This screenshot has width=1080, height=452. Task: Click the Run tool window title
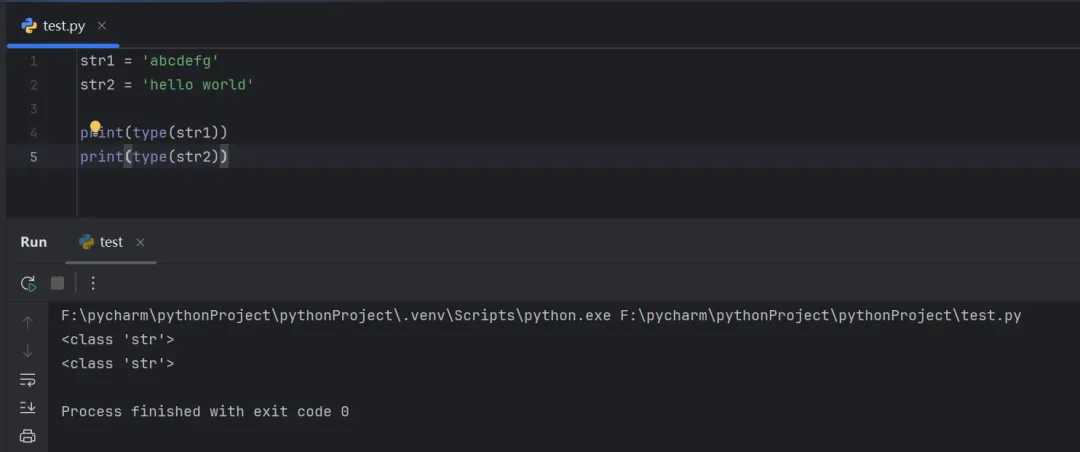tap(34, 242)
